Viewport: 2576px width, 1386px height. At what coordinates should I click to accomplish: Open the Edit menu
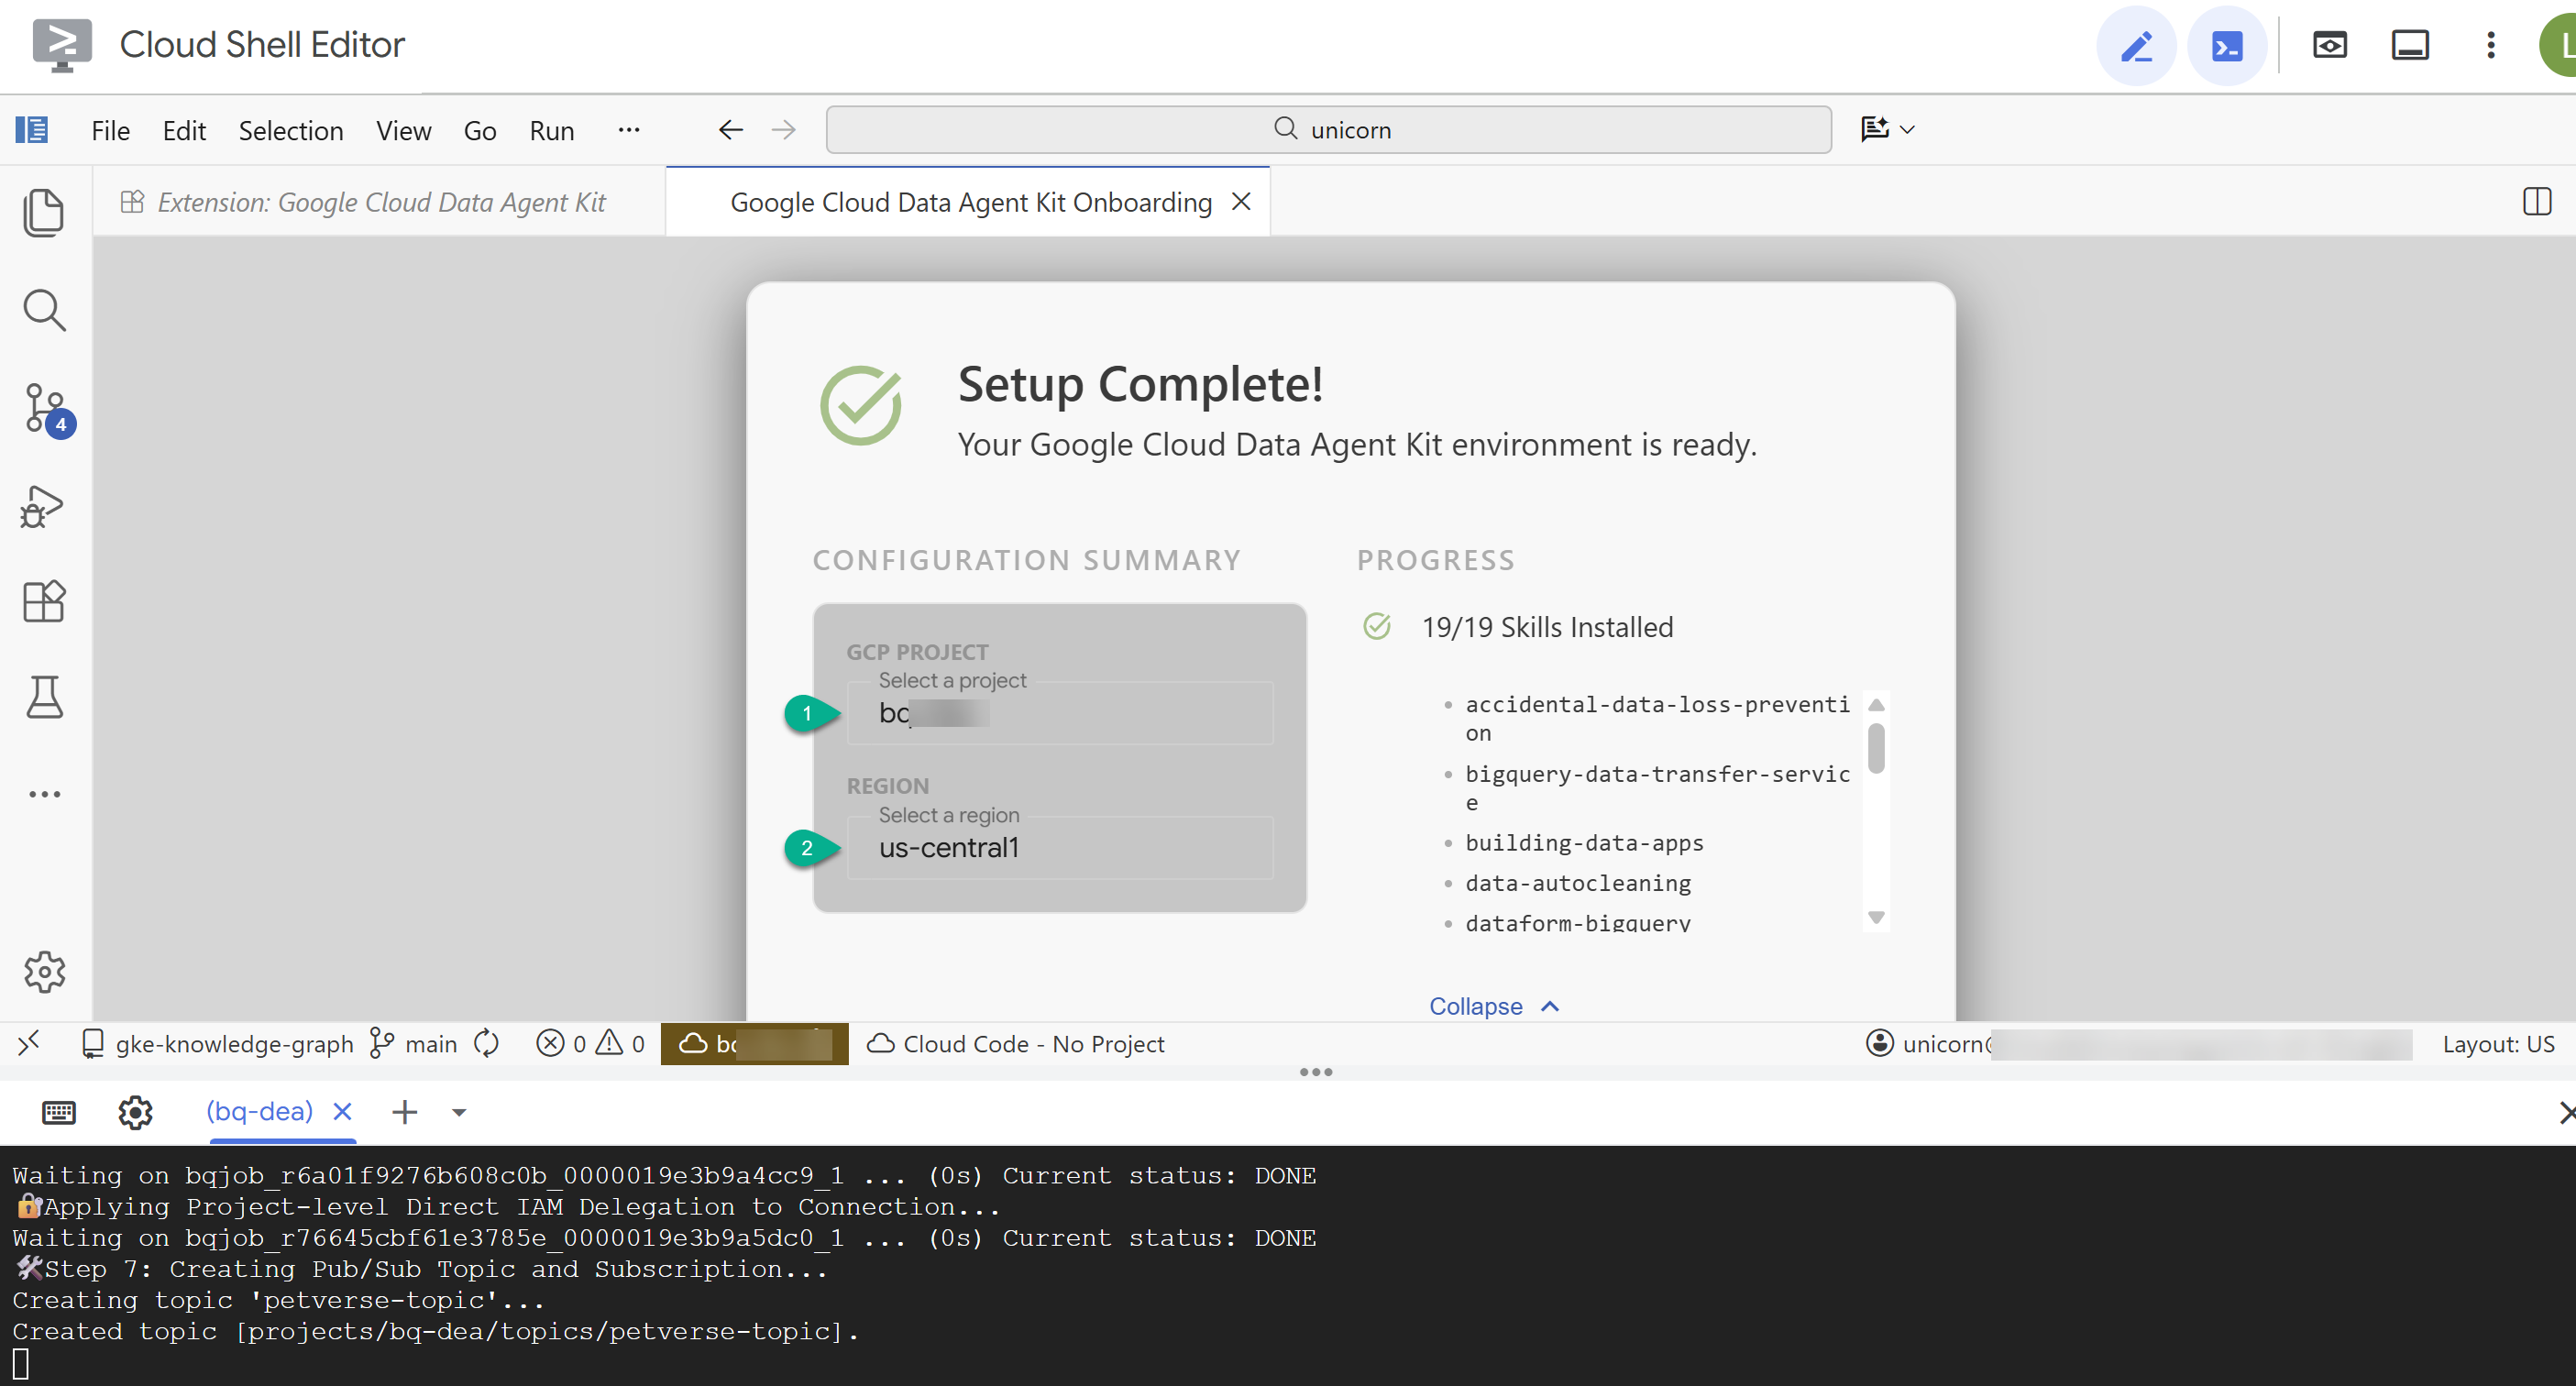[184, 131]
